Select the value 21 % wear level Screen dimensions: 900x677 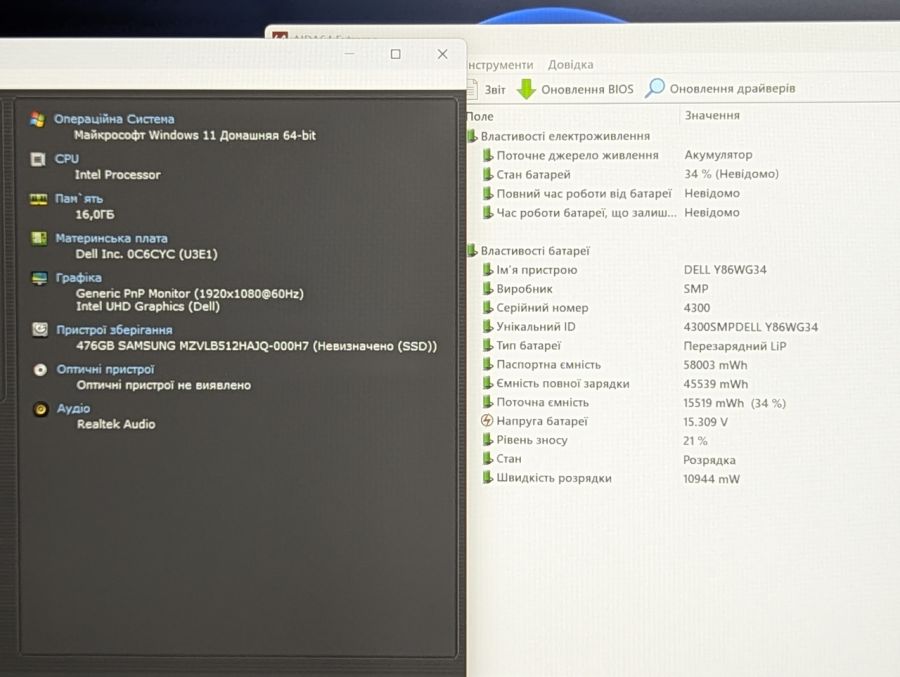695,440
